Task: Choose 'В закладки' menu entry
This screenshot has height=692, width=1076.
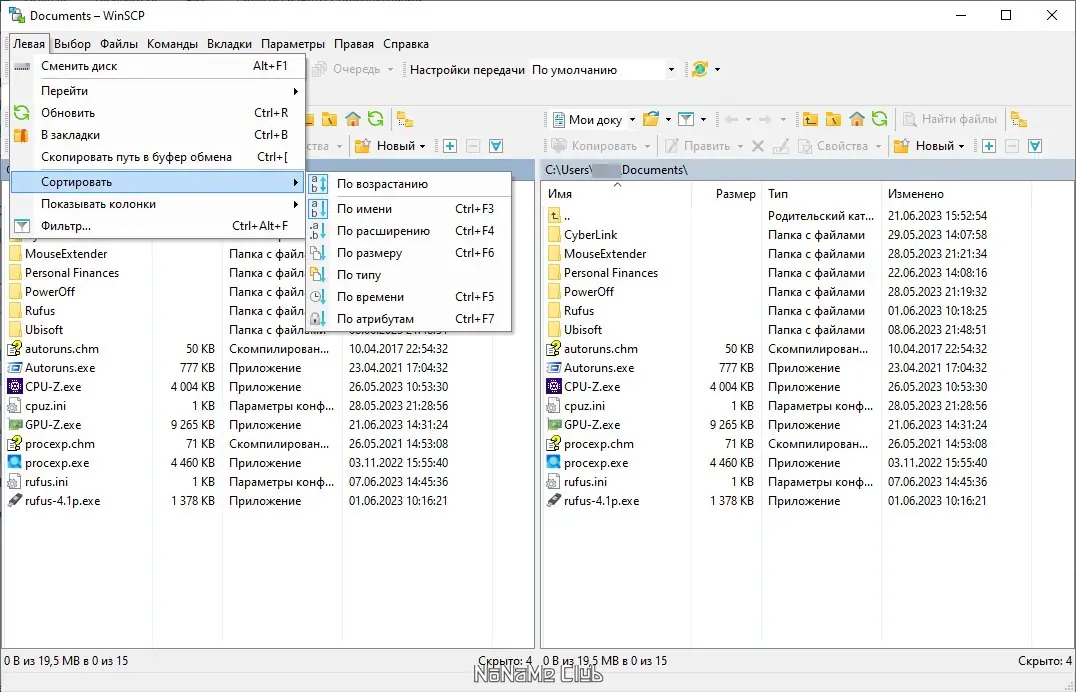Action: point(158,135)
